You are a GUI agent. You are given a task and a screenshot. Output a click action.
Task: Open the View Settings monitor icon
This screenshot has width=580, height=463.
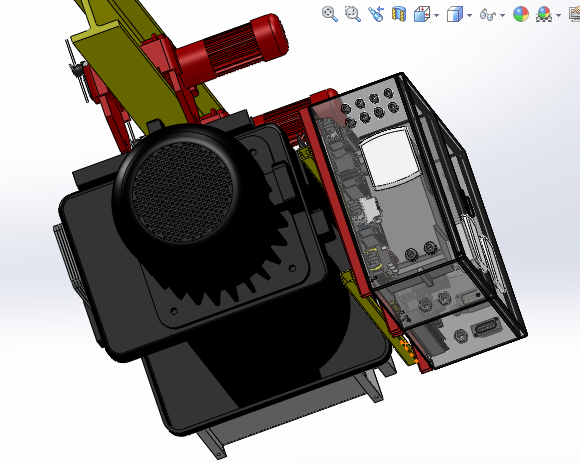click(574, 14)
